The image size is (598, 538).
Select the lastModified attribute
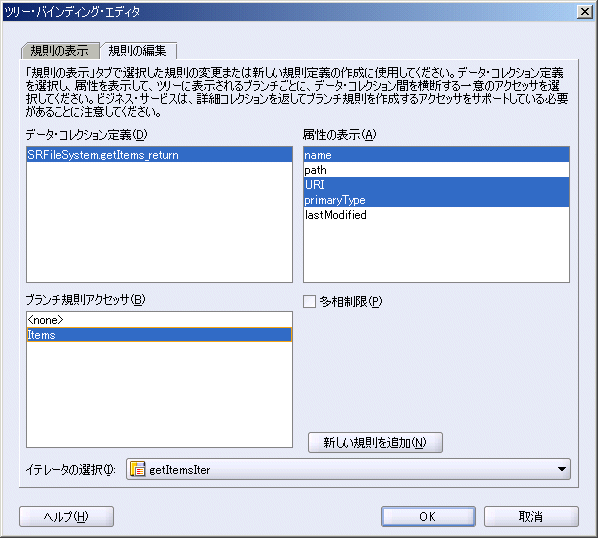[x=436, y=215]
